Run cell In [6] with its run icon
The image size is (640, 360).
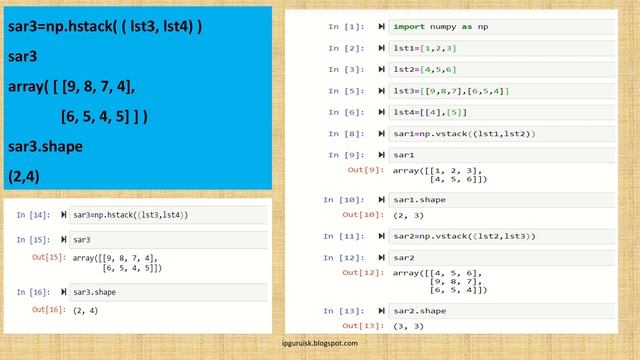[381, 112]
